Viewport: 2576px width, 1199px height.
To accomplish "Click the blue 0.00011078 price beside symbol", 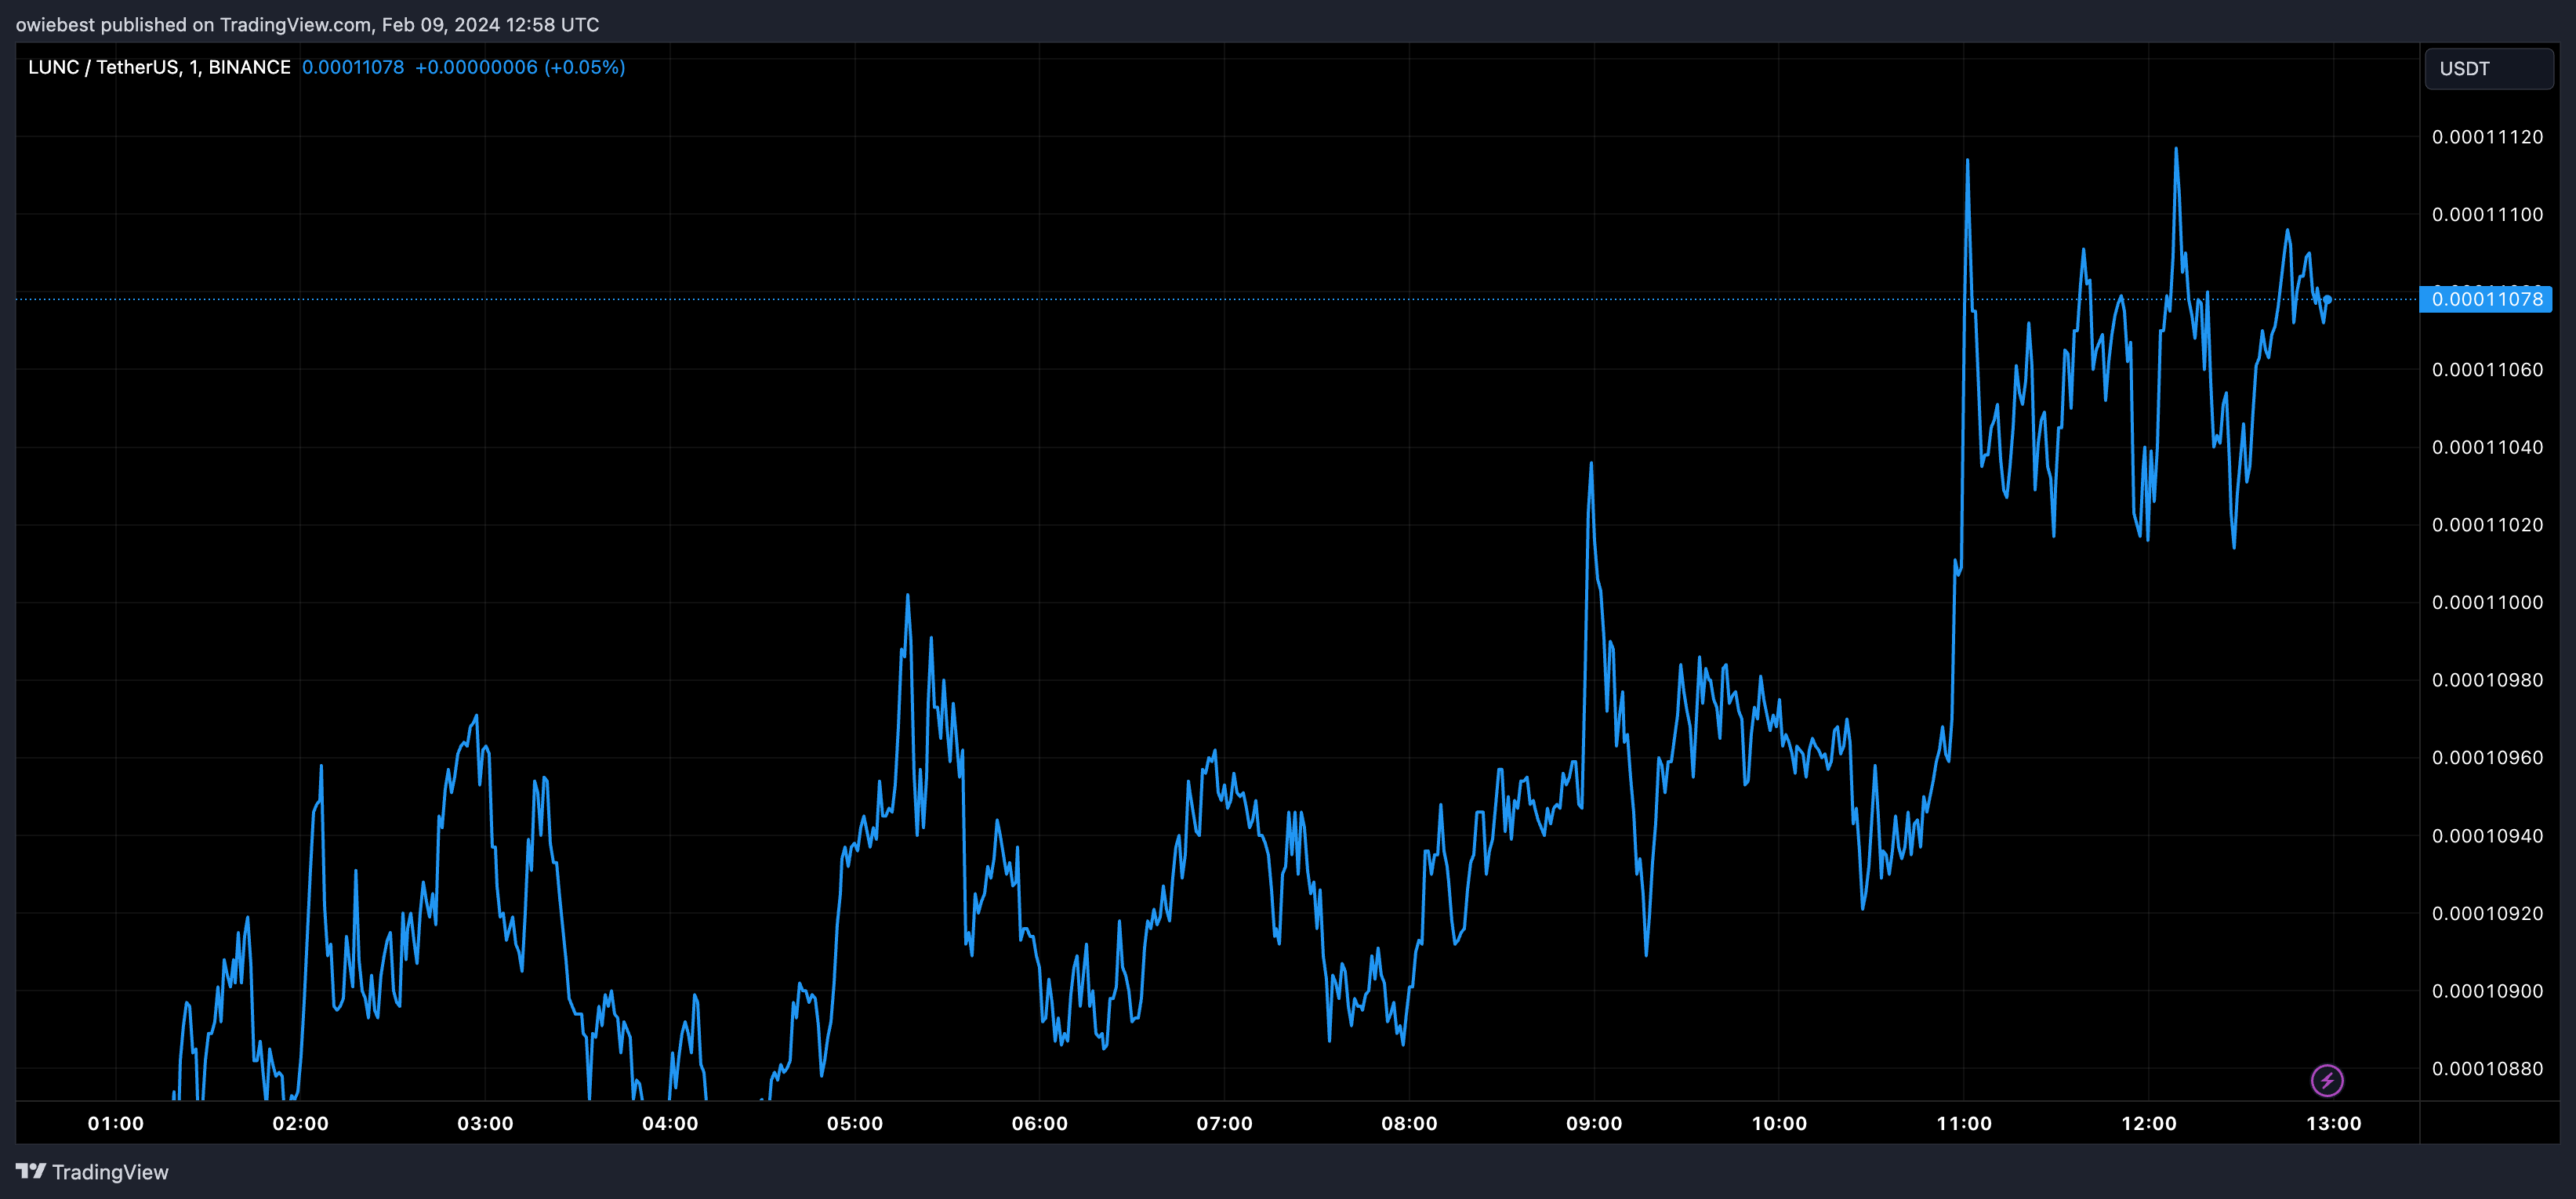I will [353, 67].
